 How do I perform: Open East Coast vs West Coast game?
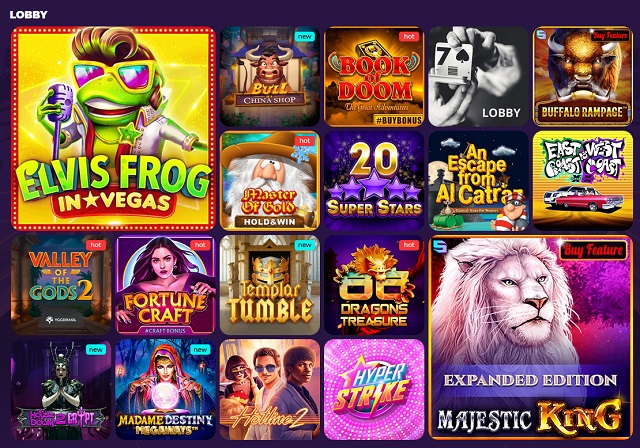coord(583,181)
